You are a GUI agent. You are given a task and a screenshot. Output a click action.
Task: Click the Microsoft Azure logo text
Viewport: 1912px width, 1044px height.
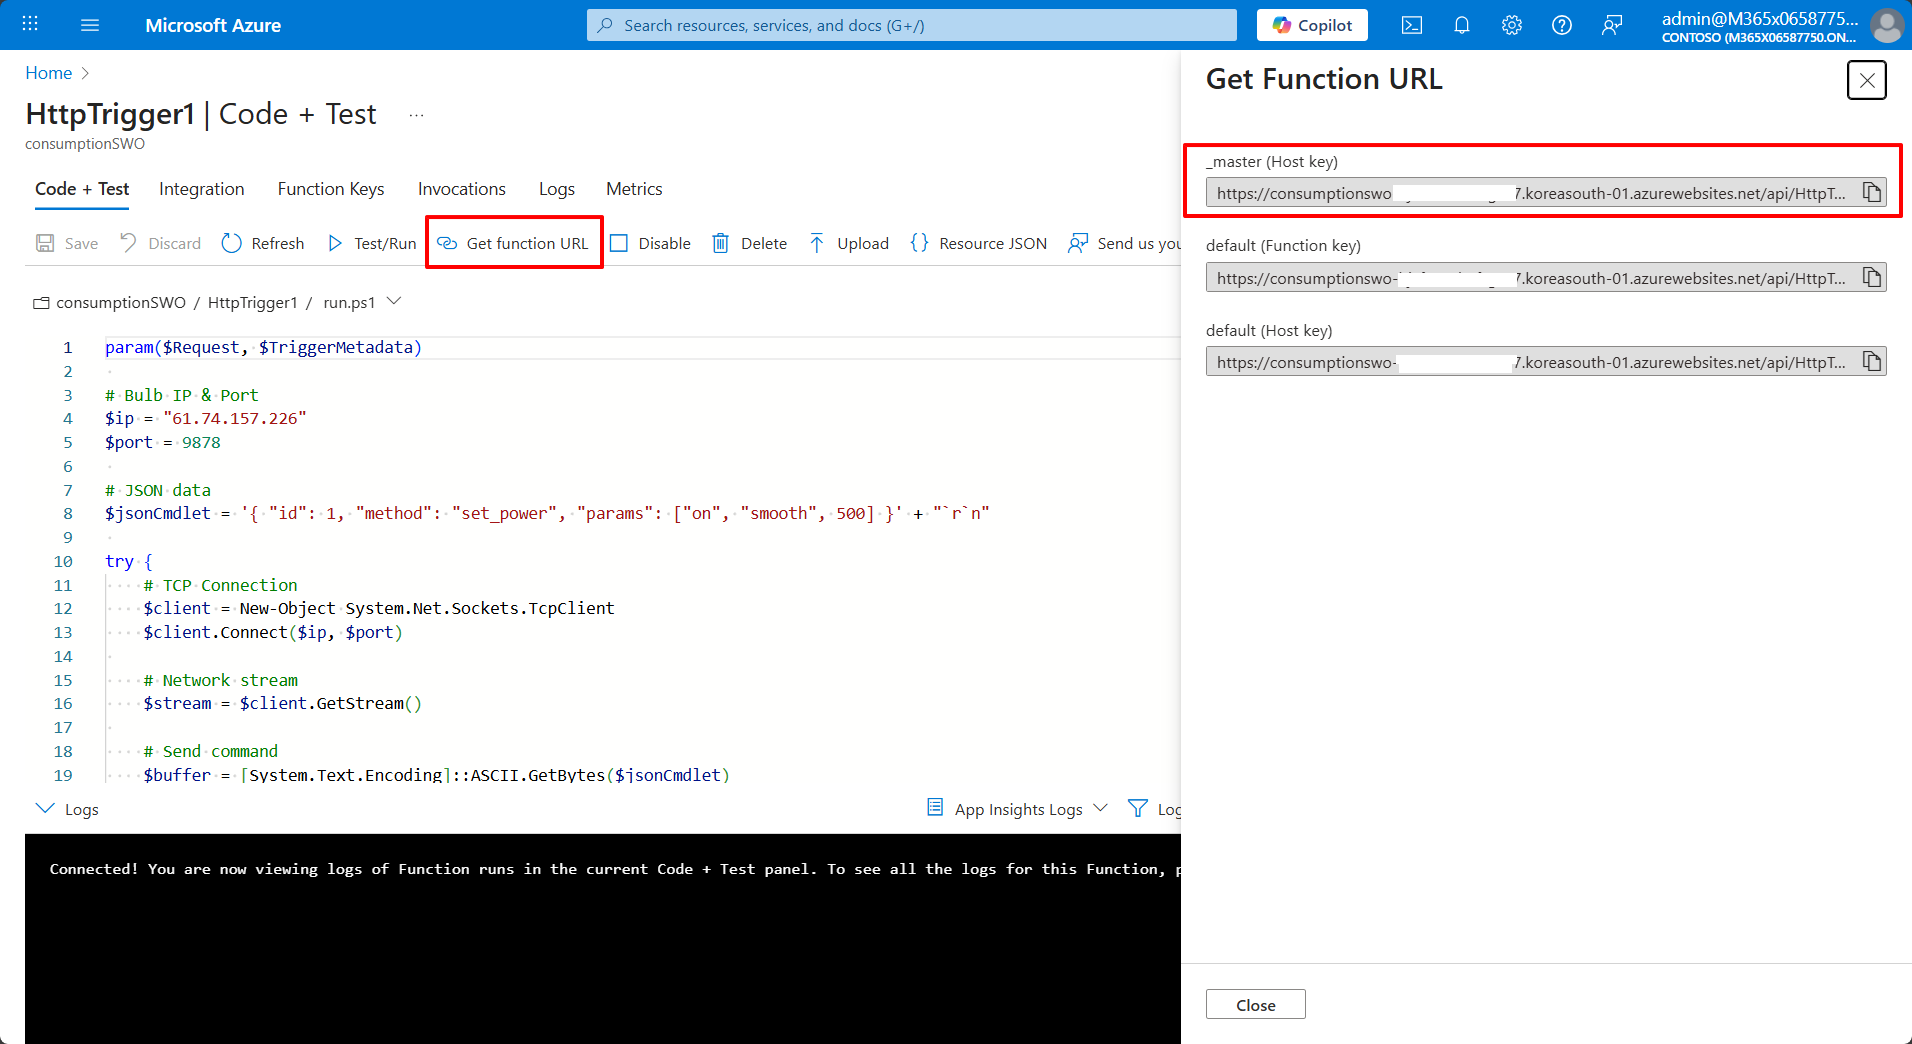[x=213, y=25]
